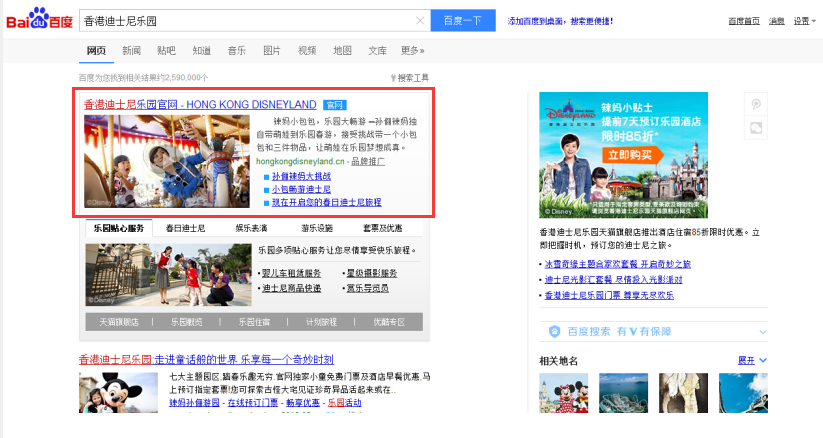The height and width of the screenshot is (438, 823).
Task: Open the Mickey and Minnie related place thumbnail
Action: tap(564, 393)
